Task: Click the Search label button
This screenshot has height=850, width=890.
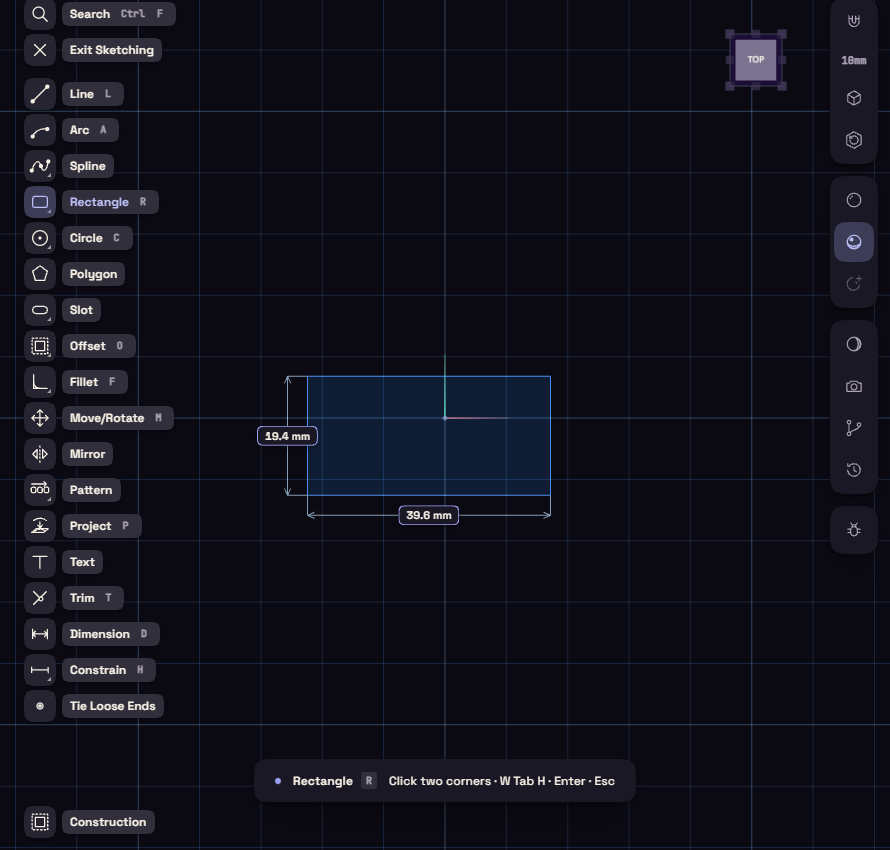Action: click(x=119, y=14)
